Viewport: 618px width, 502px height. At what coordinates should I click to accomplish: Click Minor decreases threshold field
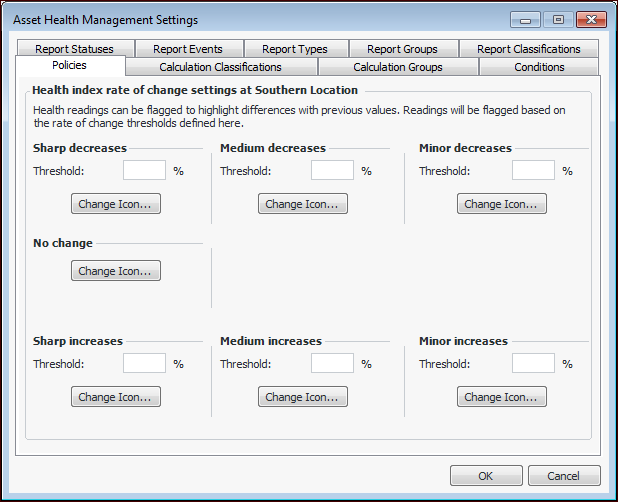click(533, 170)
